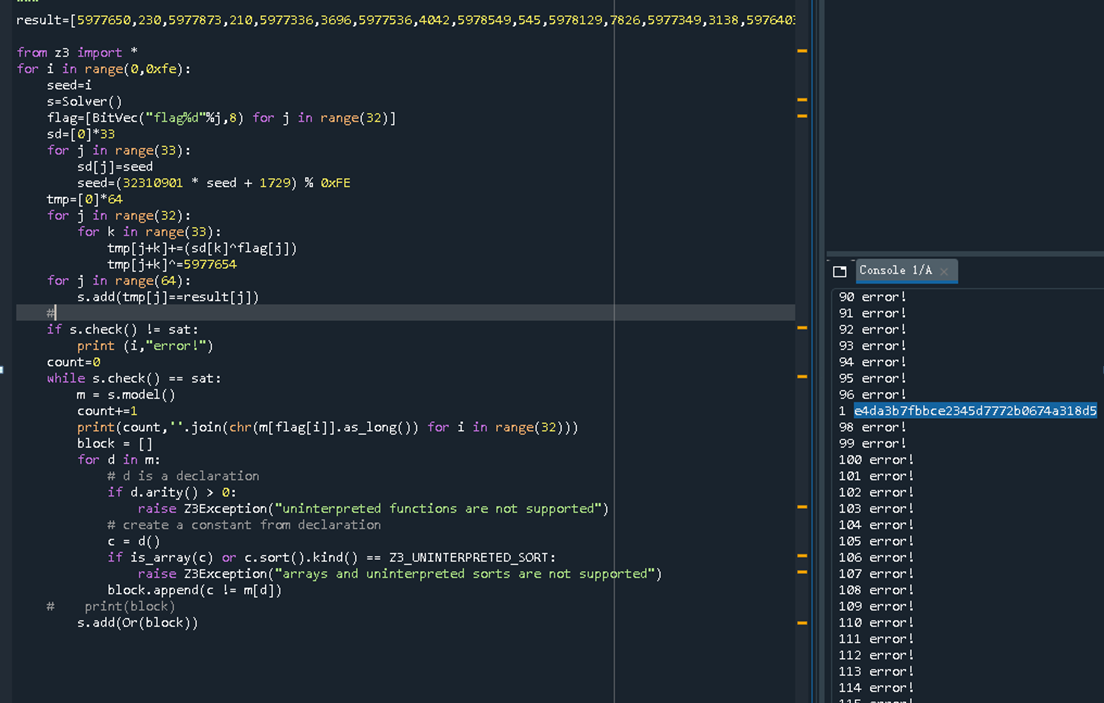Click the 'sd=[0]*33' code line
Image resolution: width=1104 pixels, height=703 pixels.
tap(80, 134)
